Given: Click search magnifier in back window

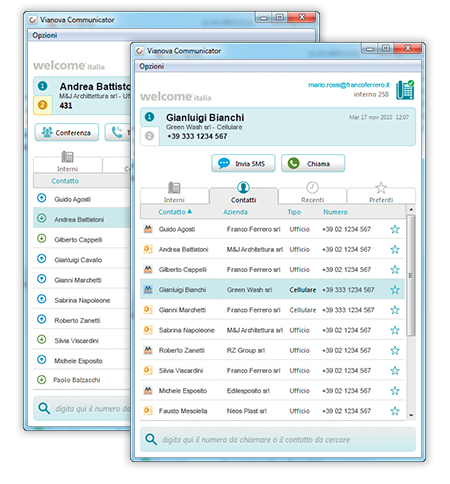Looking at the screenshot, I should [x=44, y=408].
